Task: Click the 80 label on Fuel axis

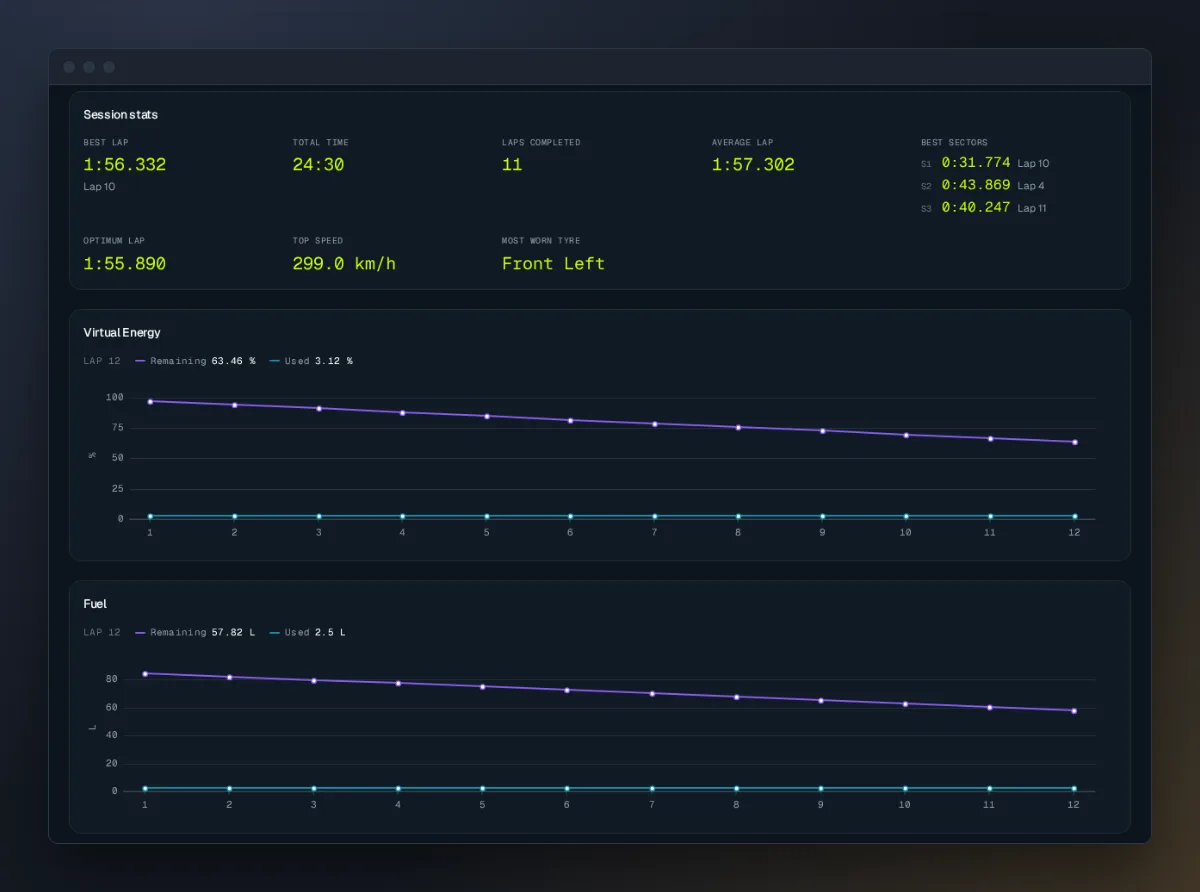Action: (112, 679)
